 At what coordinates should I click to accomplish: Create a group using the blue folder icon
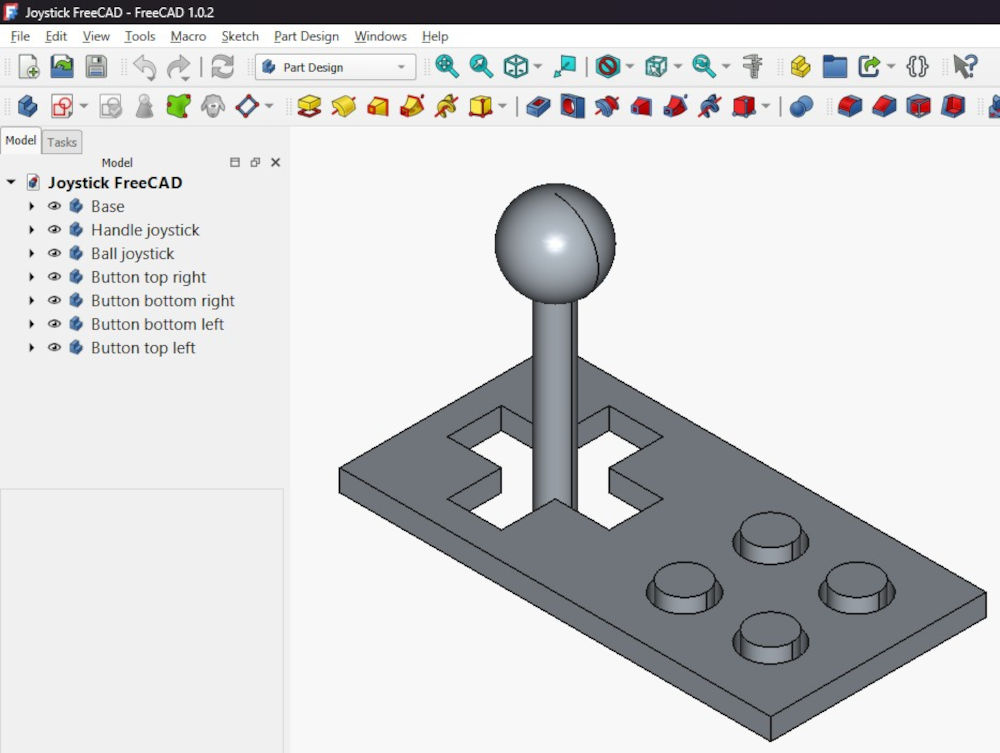click(835, 66)
